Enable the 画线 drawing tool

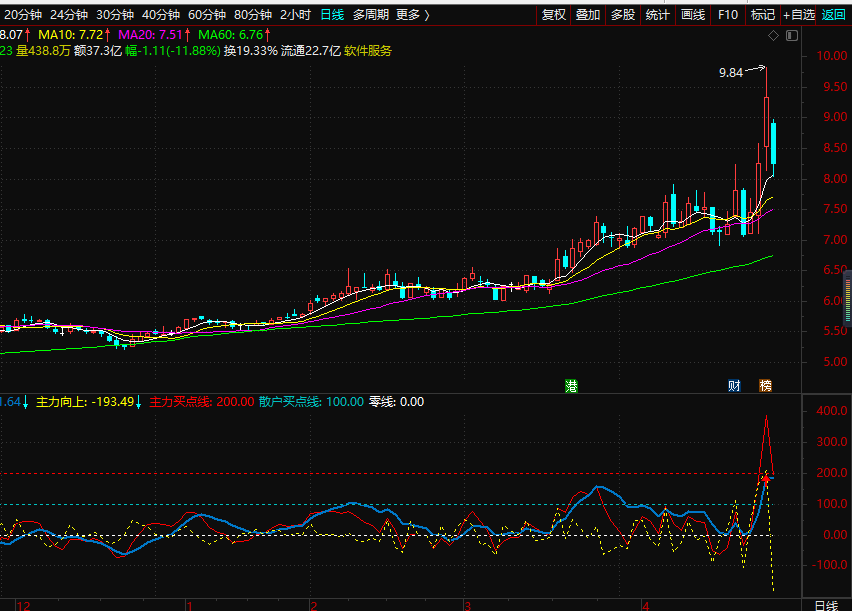point(693,15)
